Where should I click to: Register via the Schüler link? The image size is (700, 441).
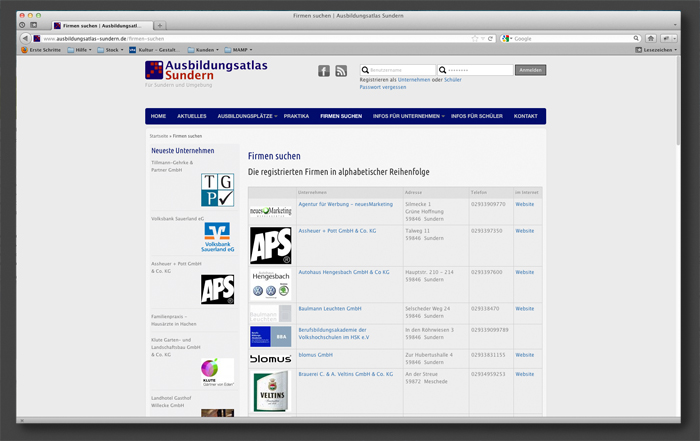[453, 80]
